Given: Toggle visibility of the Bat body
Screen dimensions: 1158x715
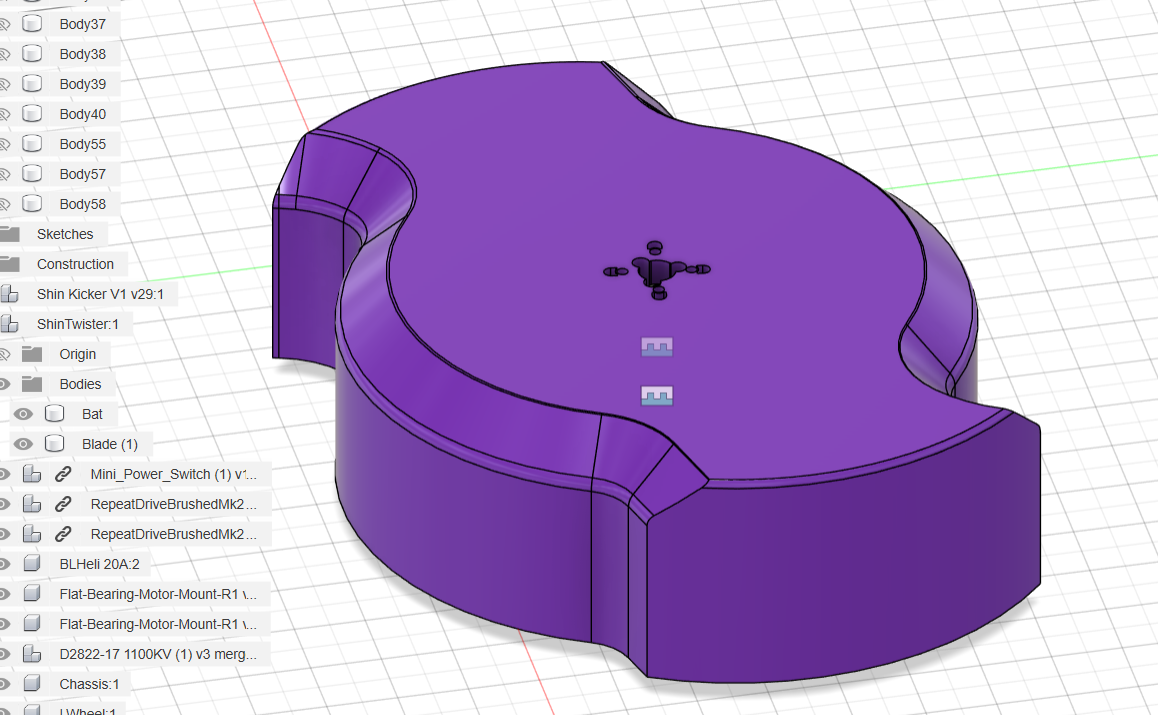Looking at the screenshot, I should click(23, 414).
